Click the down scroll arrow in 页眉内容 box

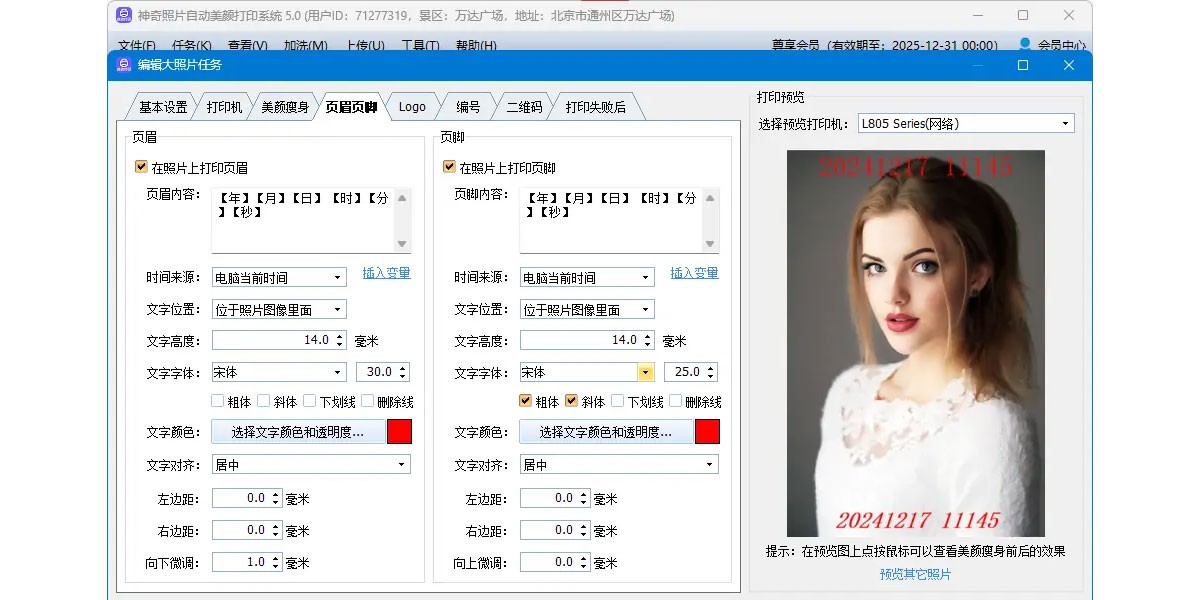[x=402, y=244]
